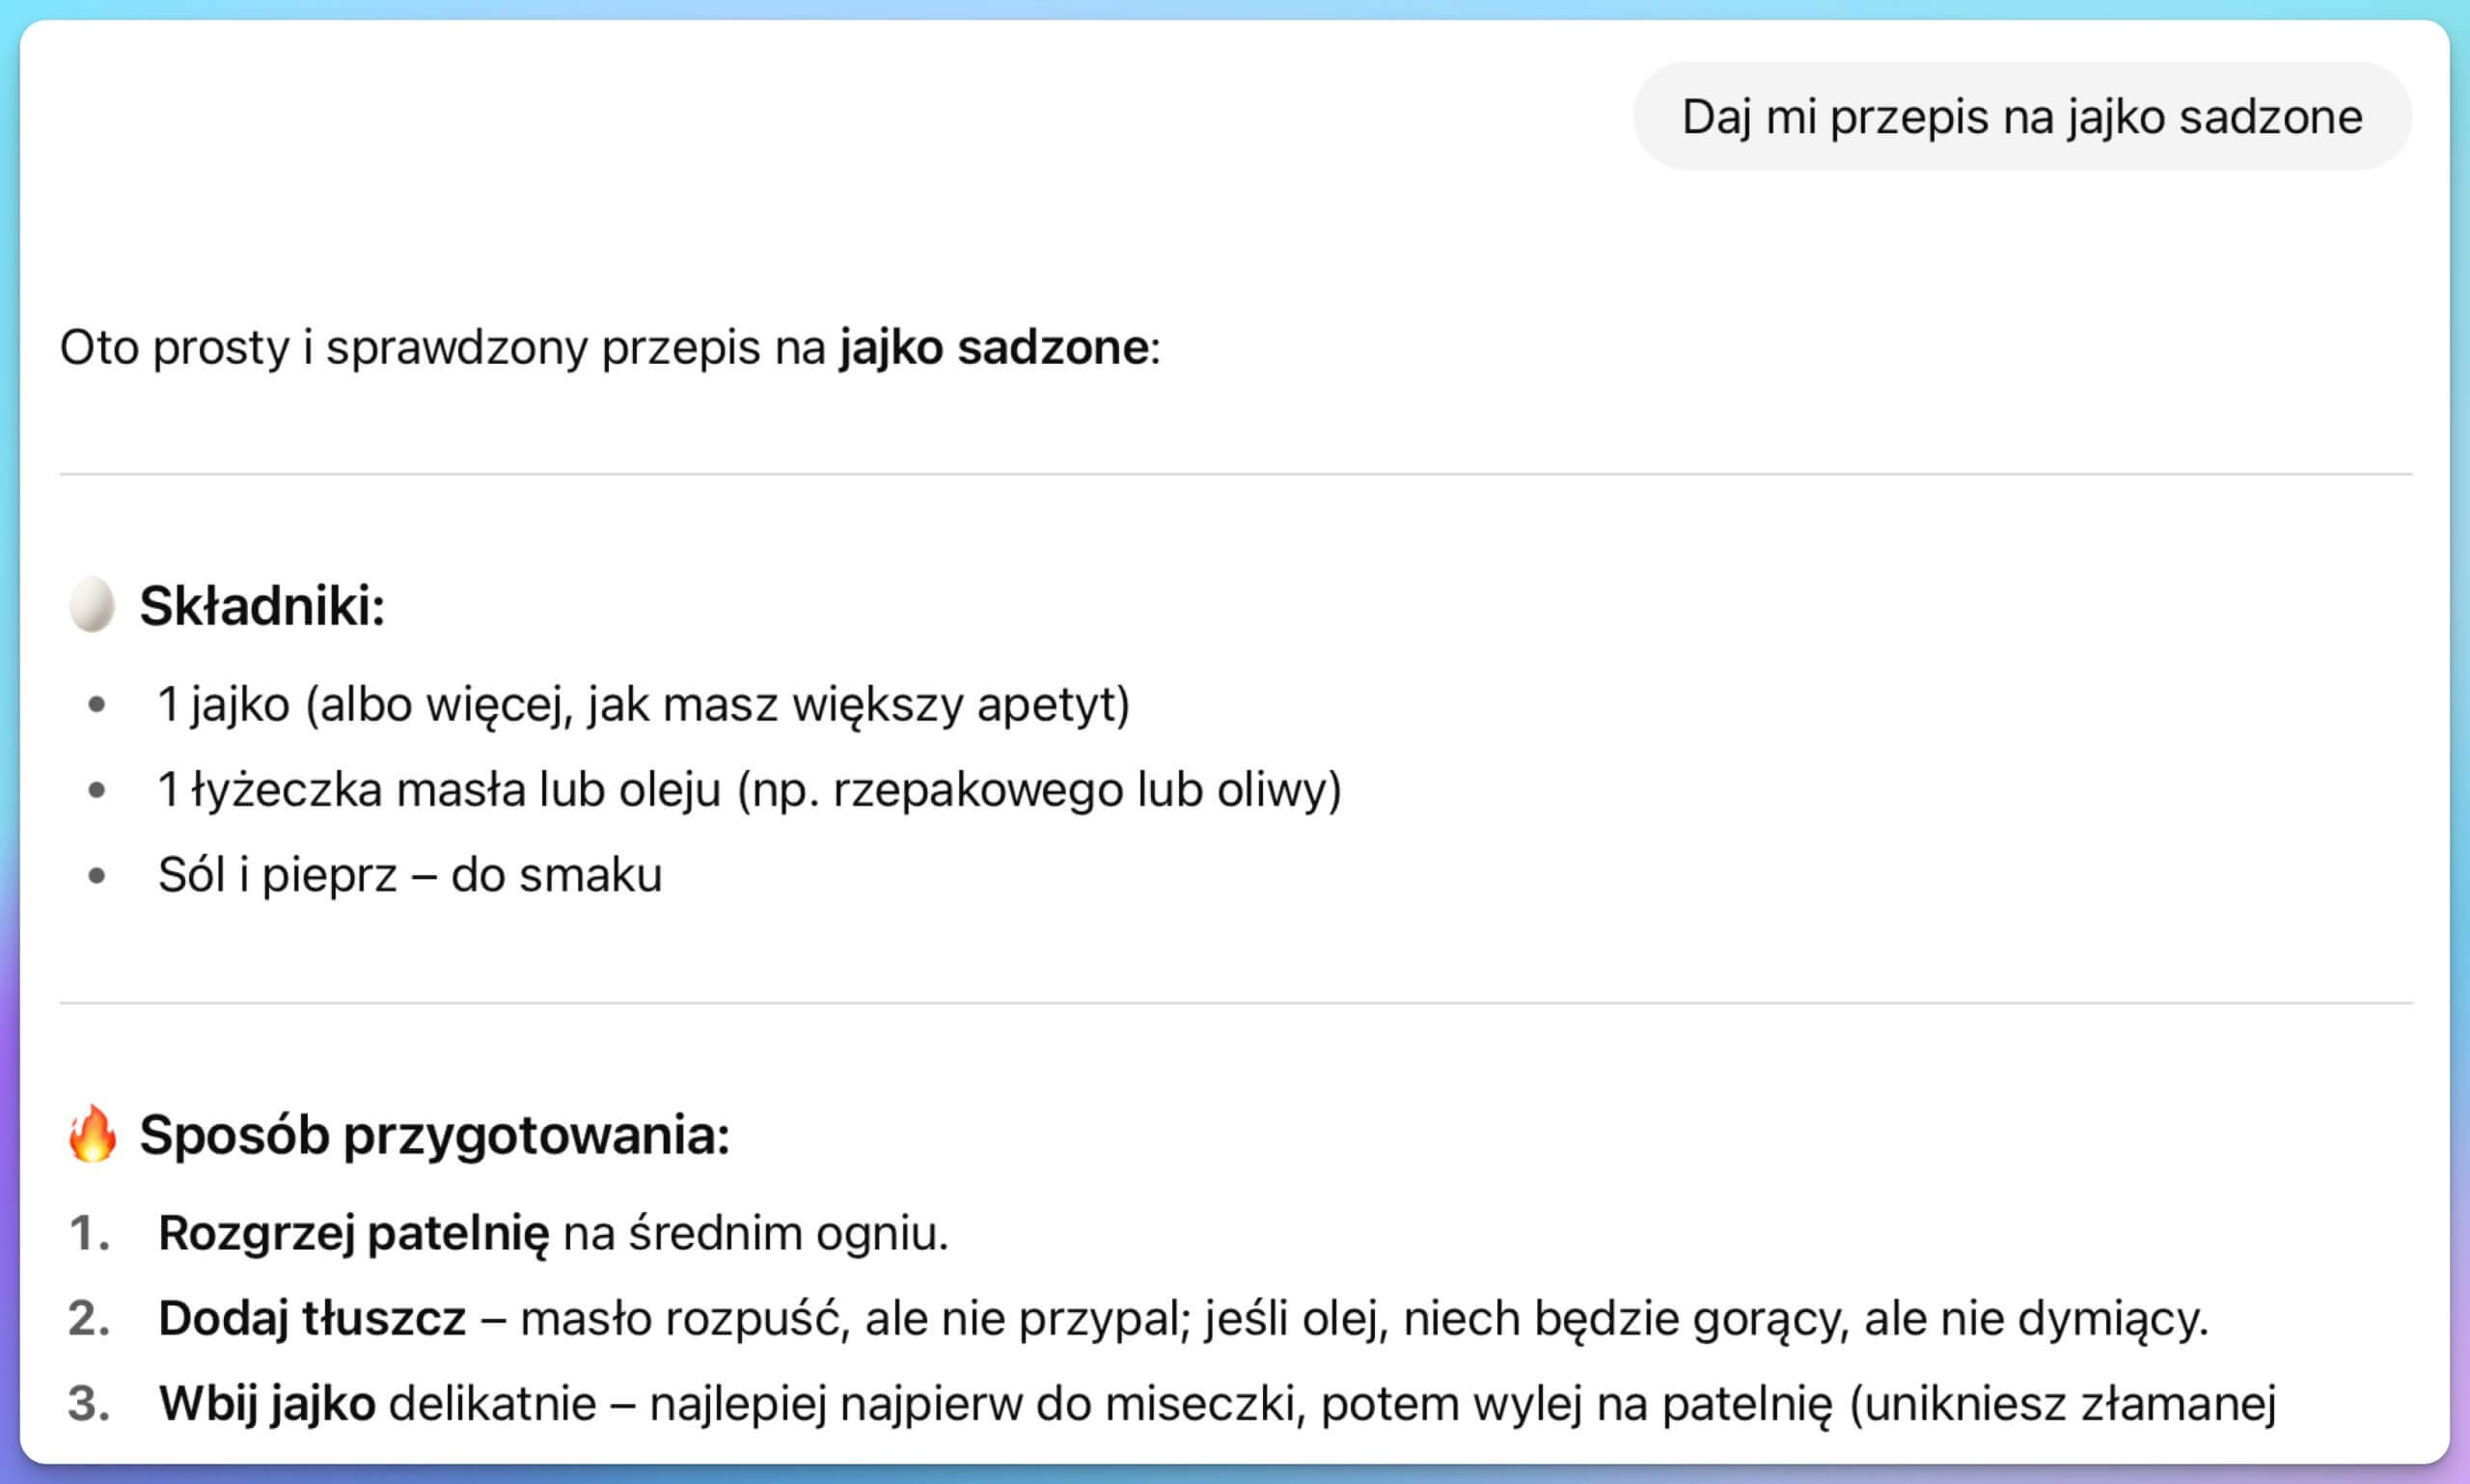The width and height of the screenshot is (2470, 1484).
Task: Click bold 'Dodaj tłuszcz' in step two
Action: 312,1318
